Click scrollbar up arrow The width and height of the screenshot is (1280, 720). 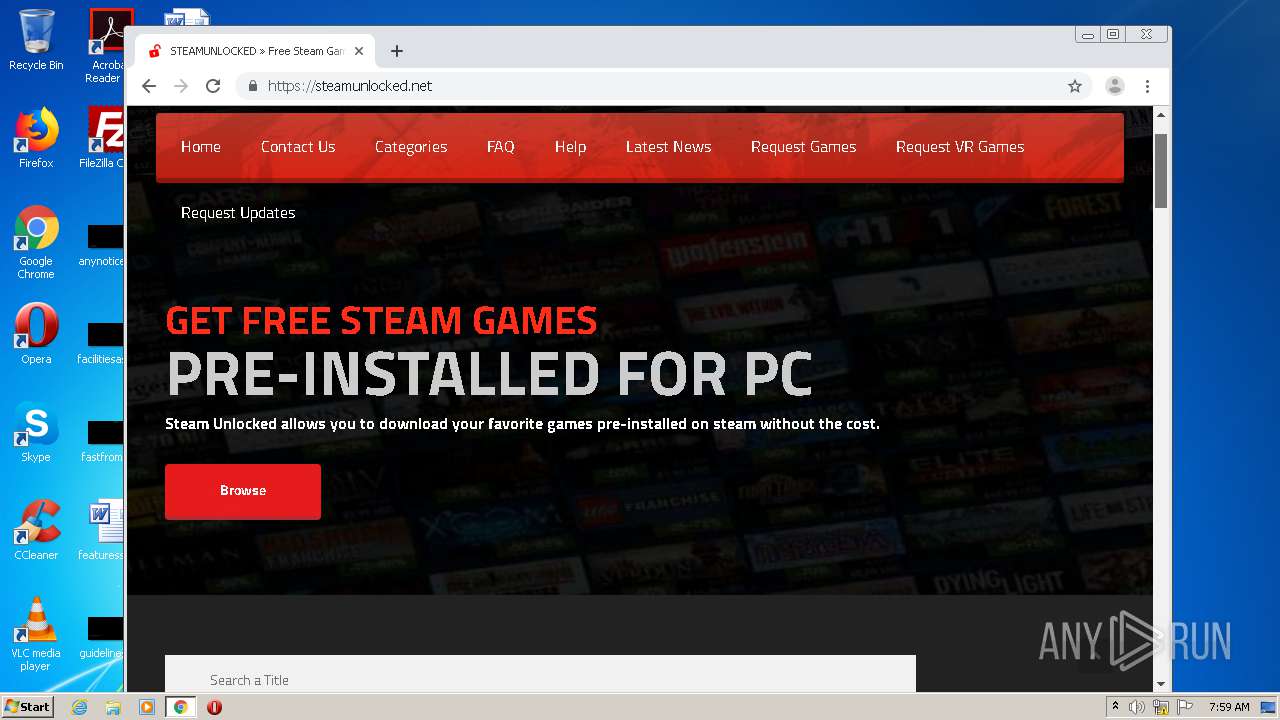pos(1161,116)
